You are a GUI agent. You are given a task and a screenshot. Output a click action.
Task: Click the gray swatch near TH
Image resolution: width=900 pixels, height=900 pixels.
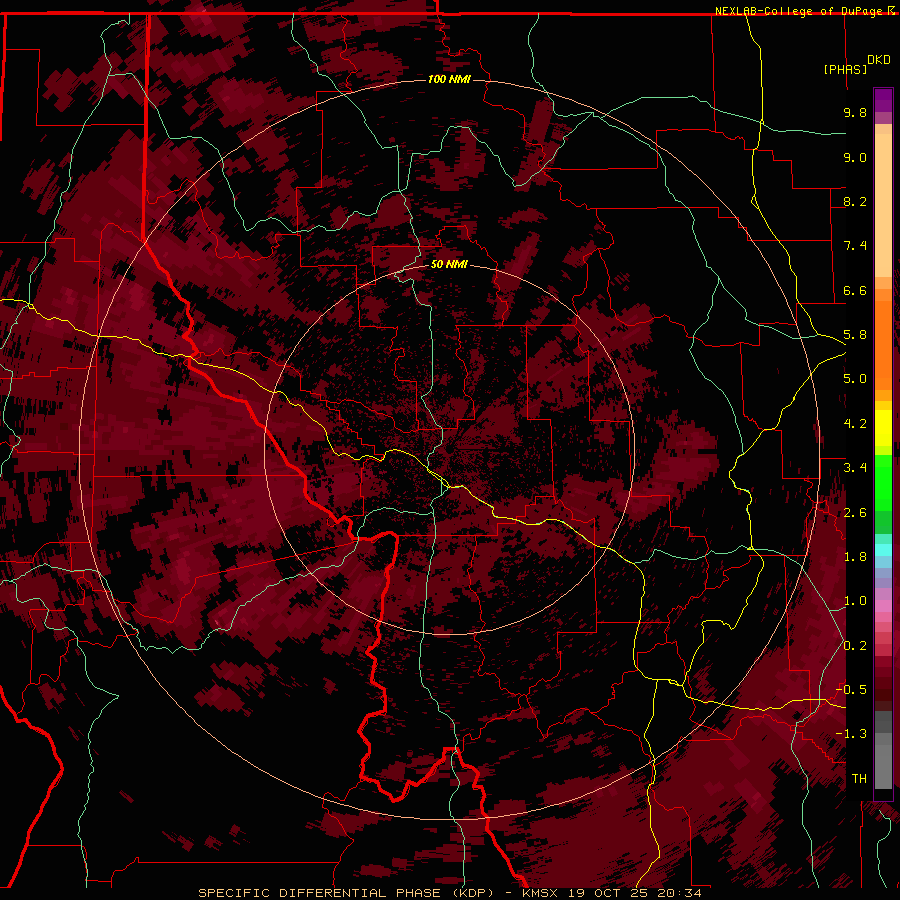(x=883, y=769)
